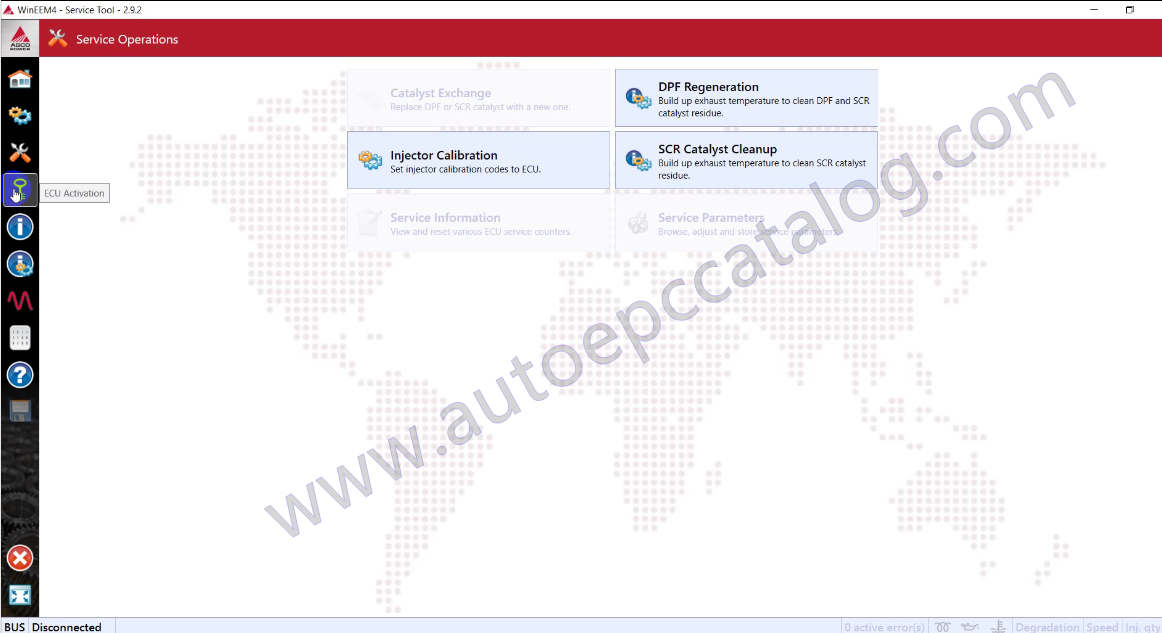
Task: Minimize the WinEEM4 Service Tool window
Action: [x=1094, y=10]
